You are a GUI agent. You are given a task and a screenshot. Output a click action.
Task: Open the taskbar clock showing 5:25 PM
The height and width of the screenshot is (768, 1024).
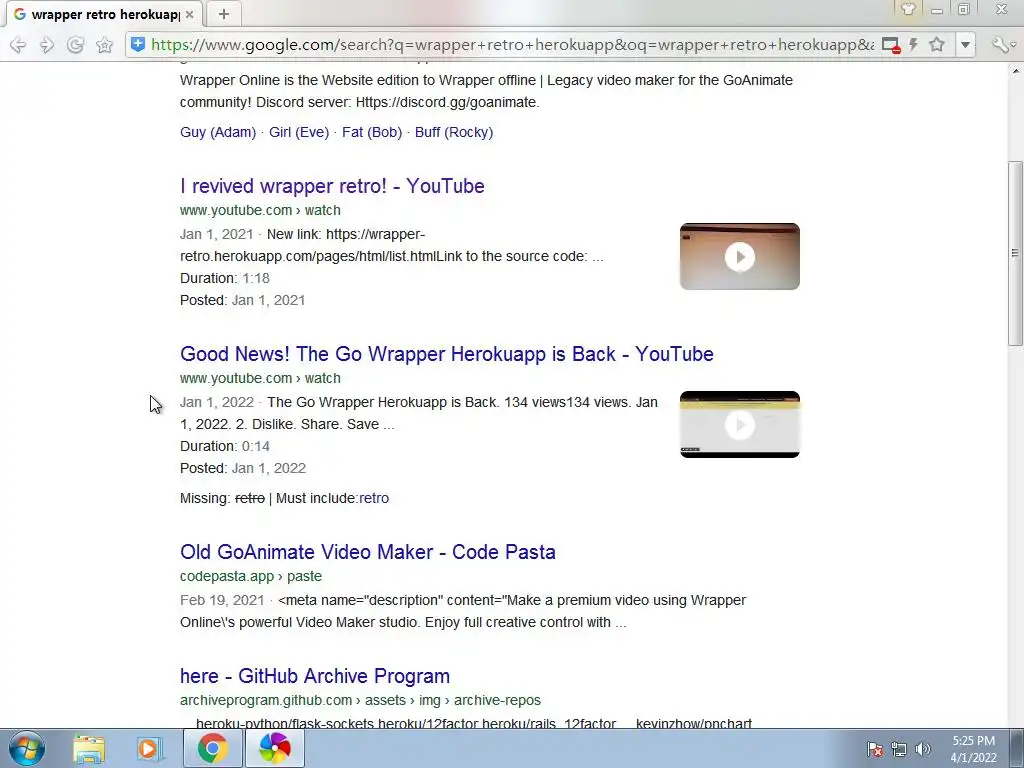point(973,749)
